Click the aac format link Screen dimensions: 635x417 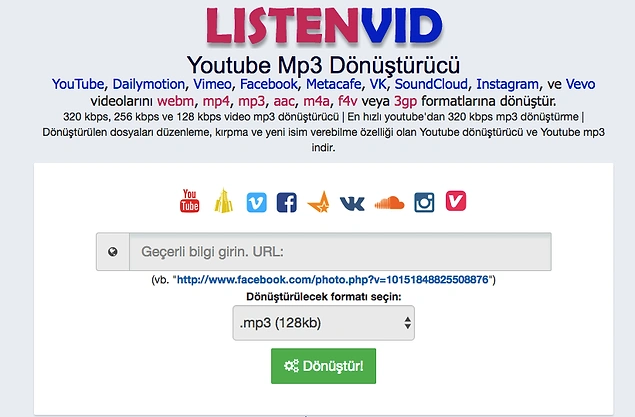284,101
